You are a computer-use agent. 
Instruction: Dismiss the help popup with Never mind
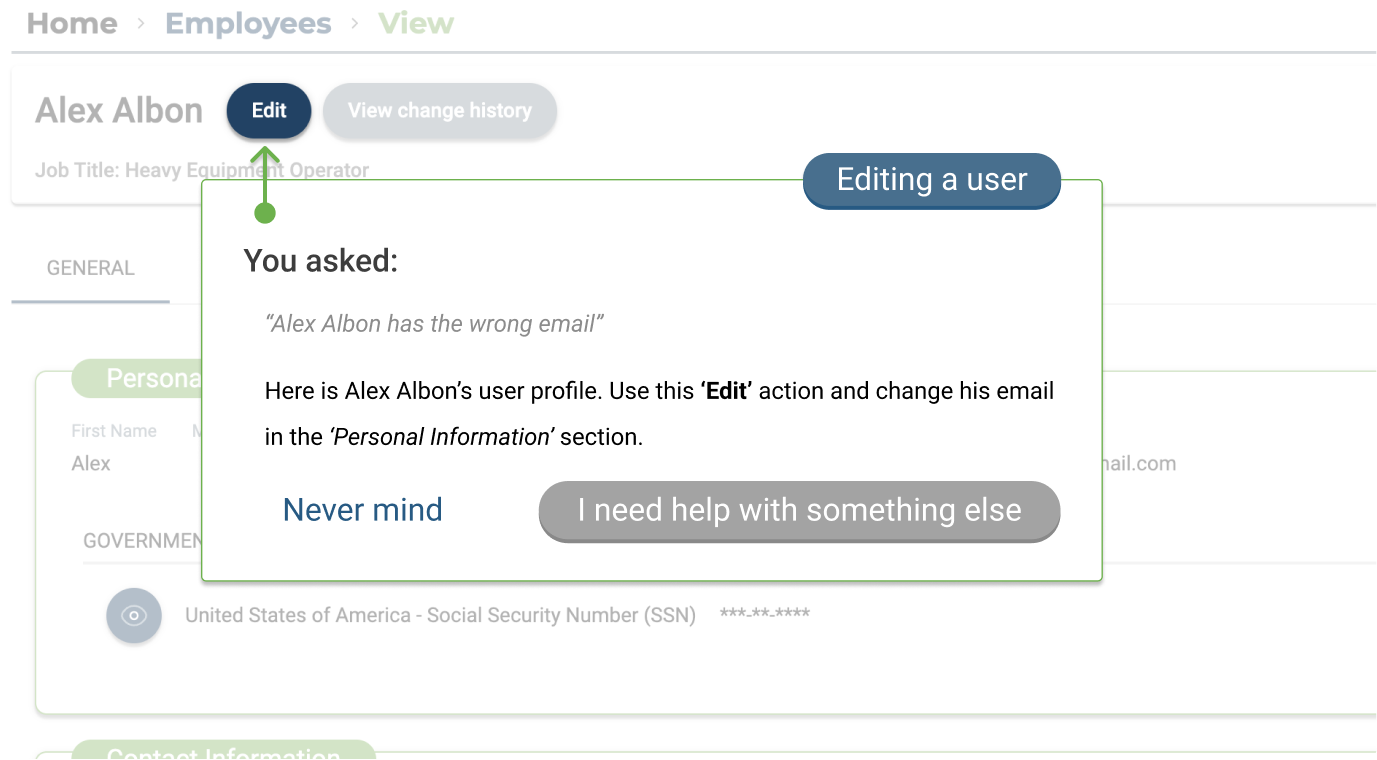363,510
